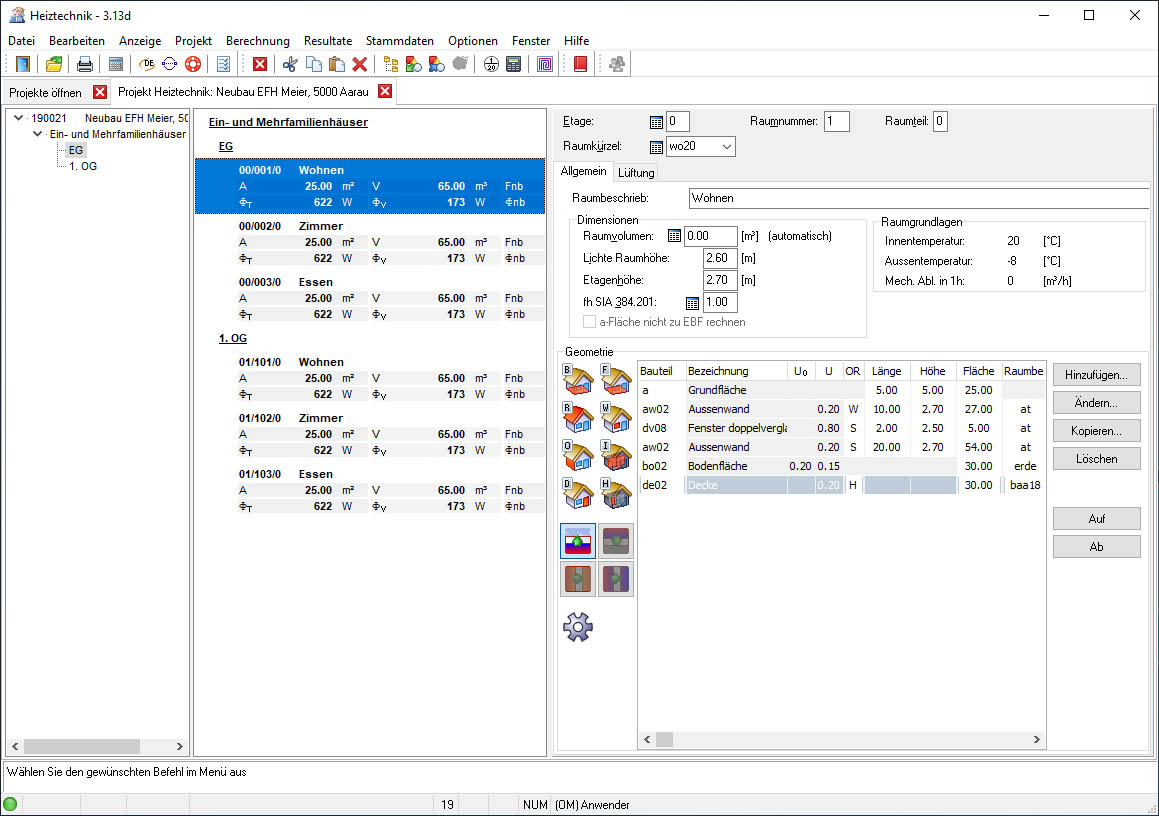Click the Ab button
Image resolution: width=1159 pixels, height=816 pixels.
point(1096,547)
